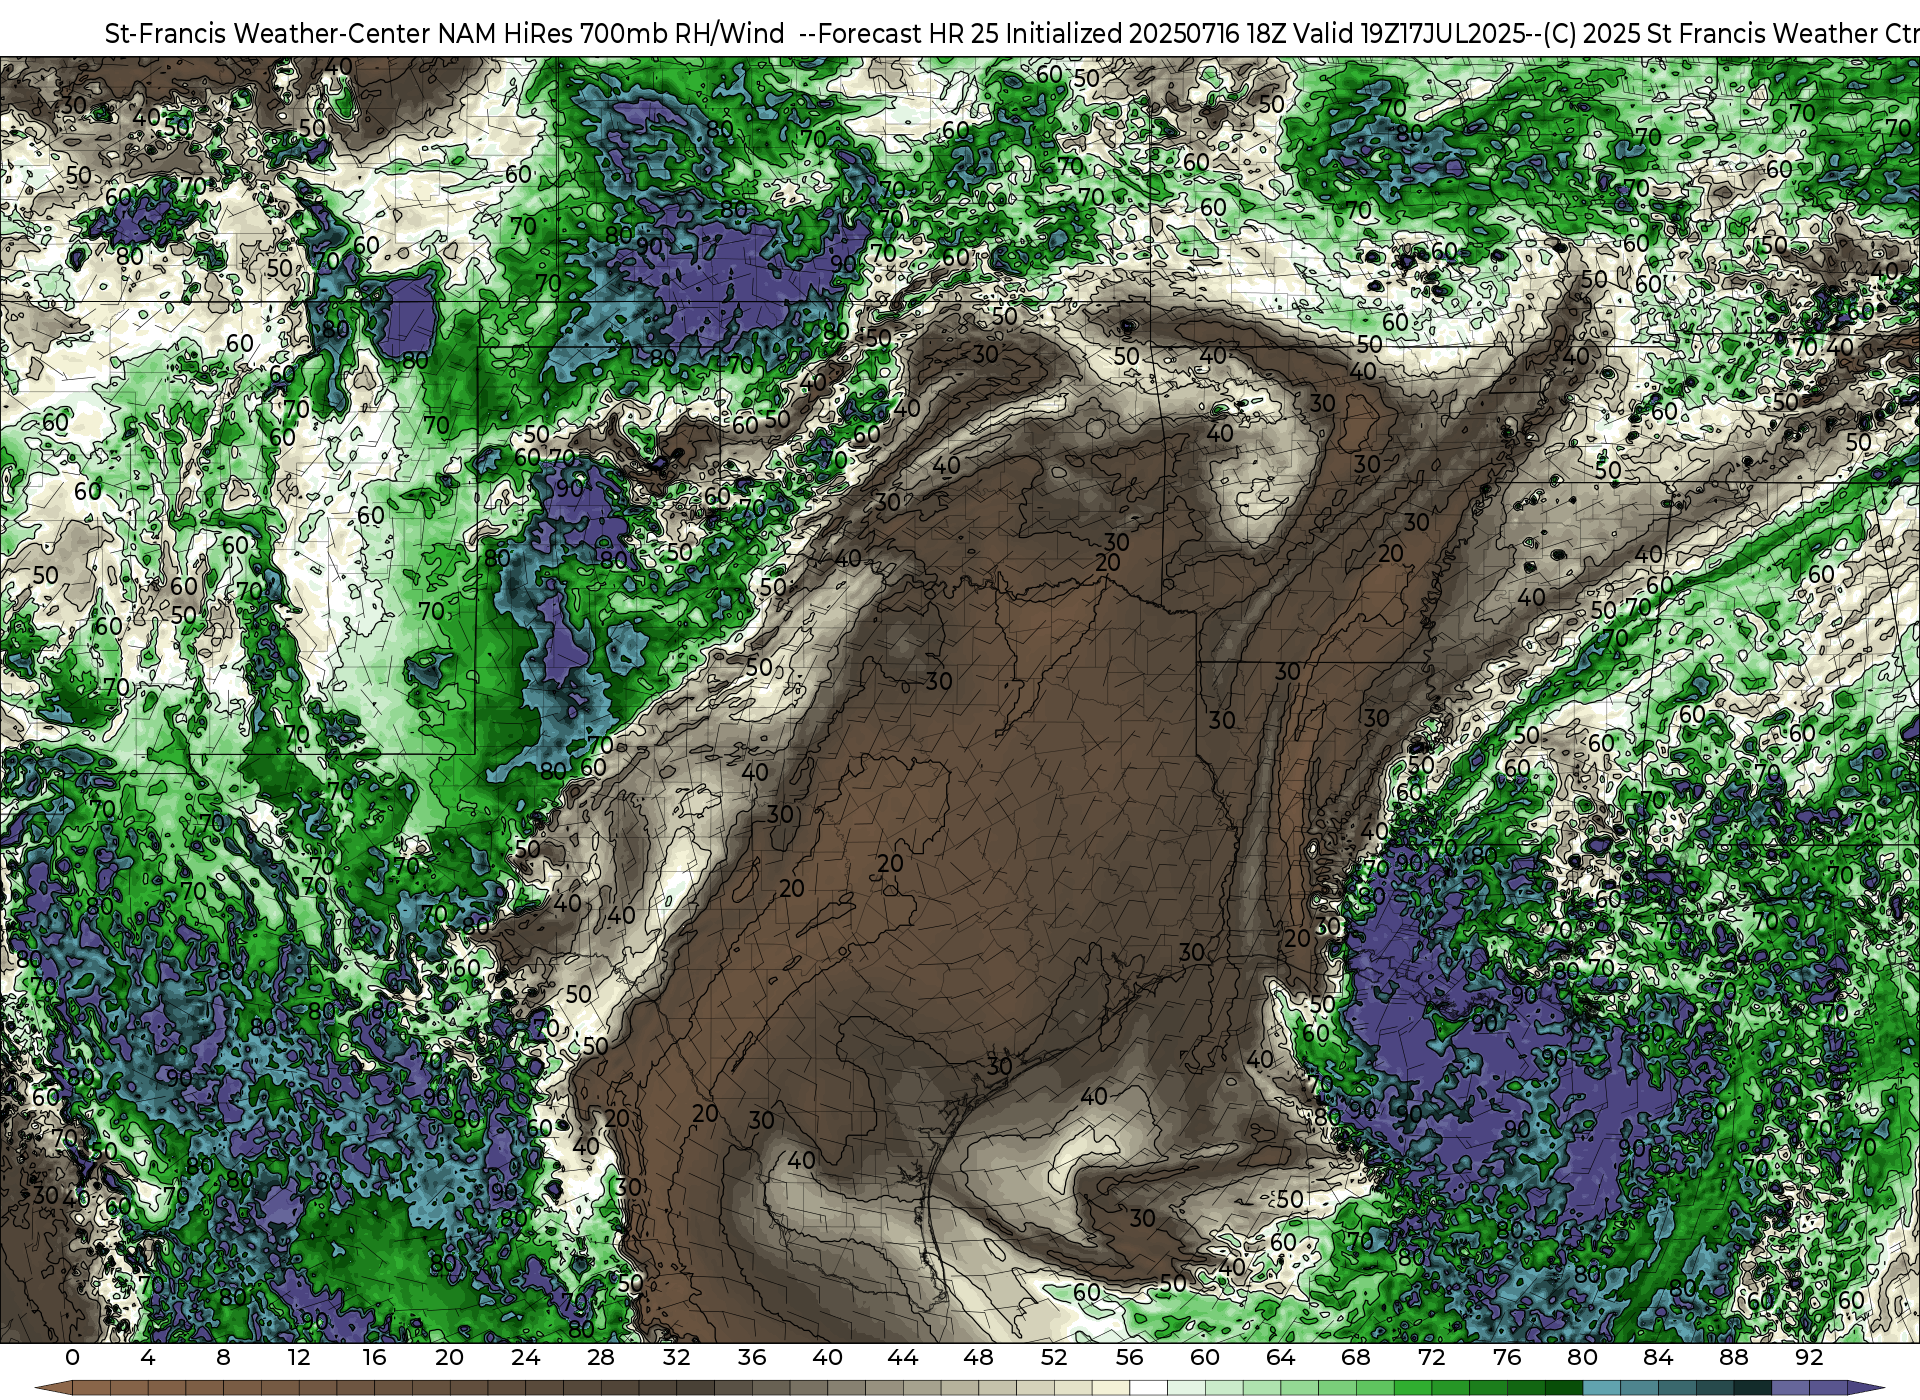Image resolution: width=1920 pixels, height=1400 pixels.
Task: Click the '72' colorbar tick label
Action: pyautogui.click(x=1432, y=1358)
